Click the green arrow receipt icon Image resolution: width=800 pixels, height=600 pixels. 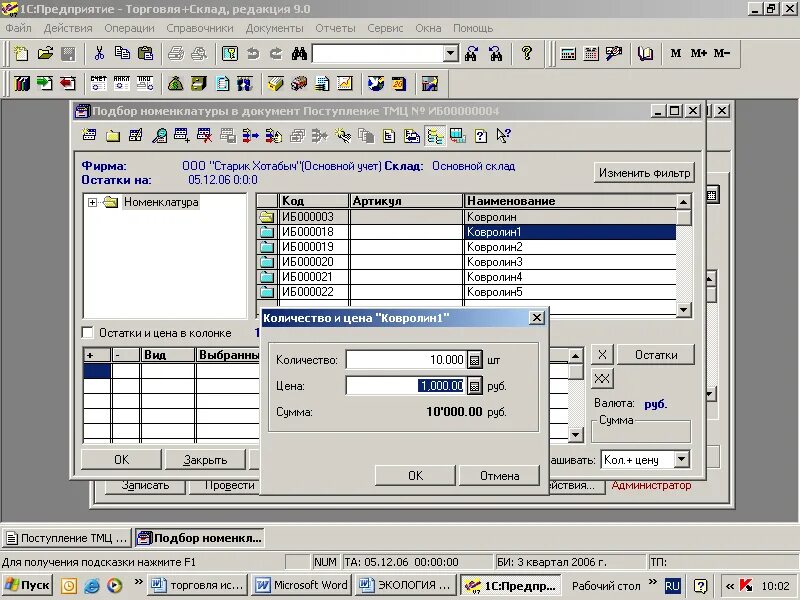pos(45,83)
